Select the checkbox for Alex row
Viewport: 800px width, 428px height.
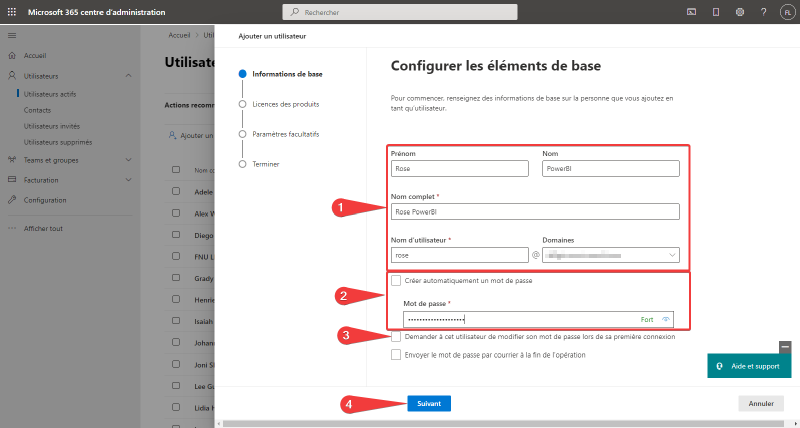click(176, 213)
